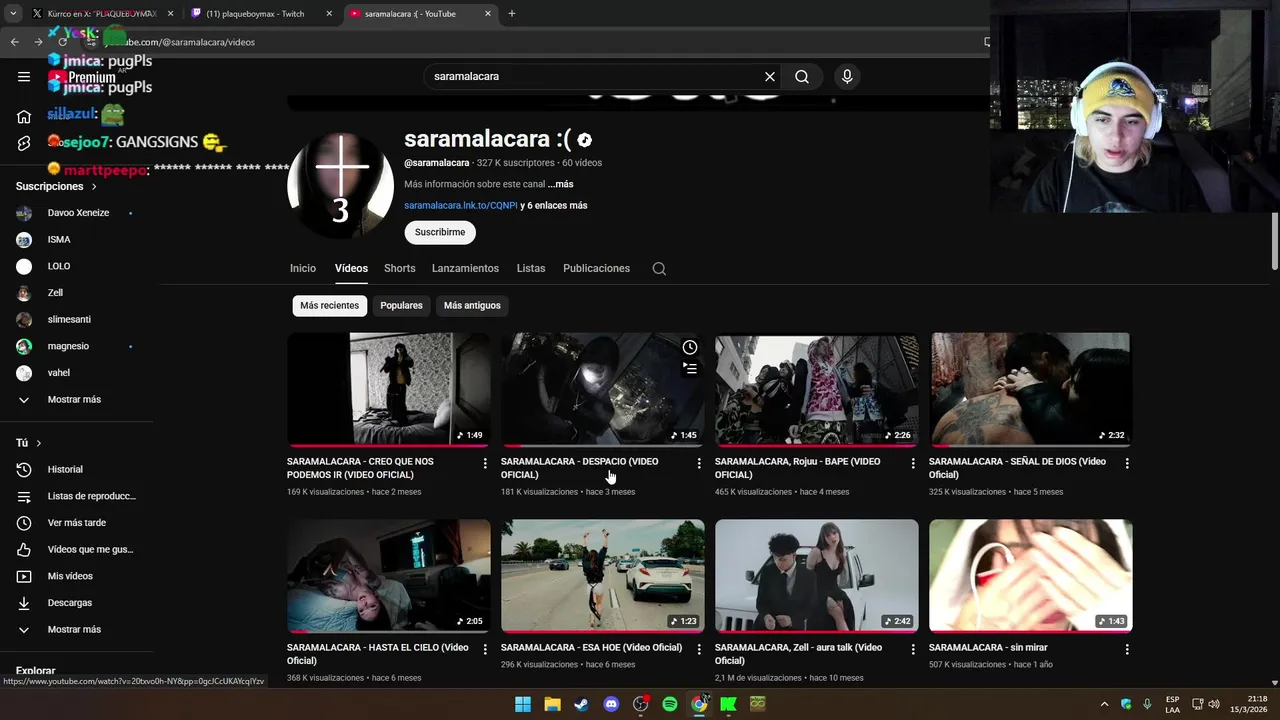Screen dimensions: 1280x720
Task: Open options menu for SEÑAL DE DIOS video
Action: coord(1127,463)
